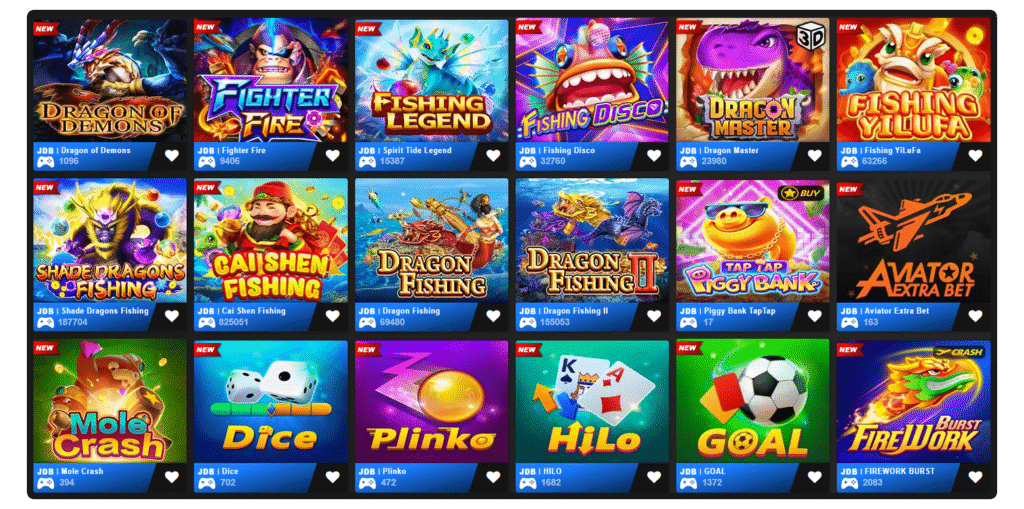Open the Dice game thumbnail
The height and width of the screenshot is (509, 1024).
tap(271, 402)
